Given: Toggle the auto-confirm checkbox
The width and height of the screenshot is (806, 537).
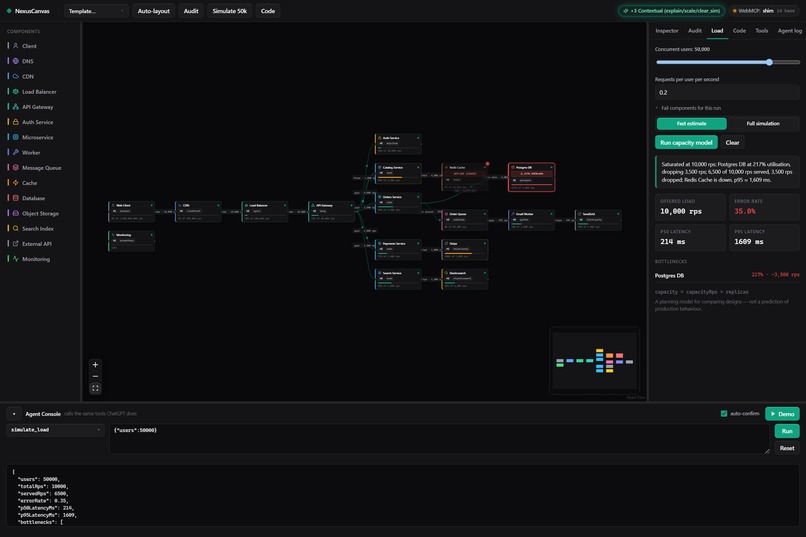Looking at the screenshot, I should pyautogui.click(x=724, y=414).
